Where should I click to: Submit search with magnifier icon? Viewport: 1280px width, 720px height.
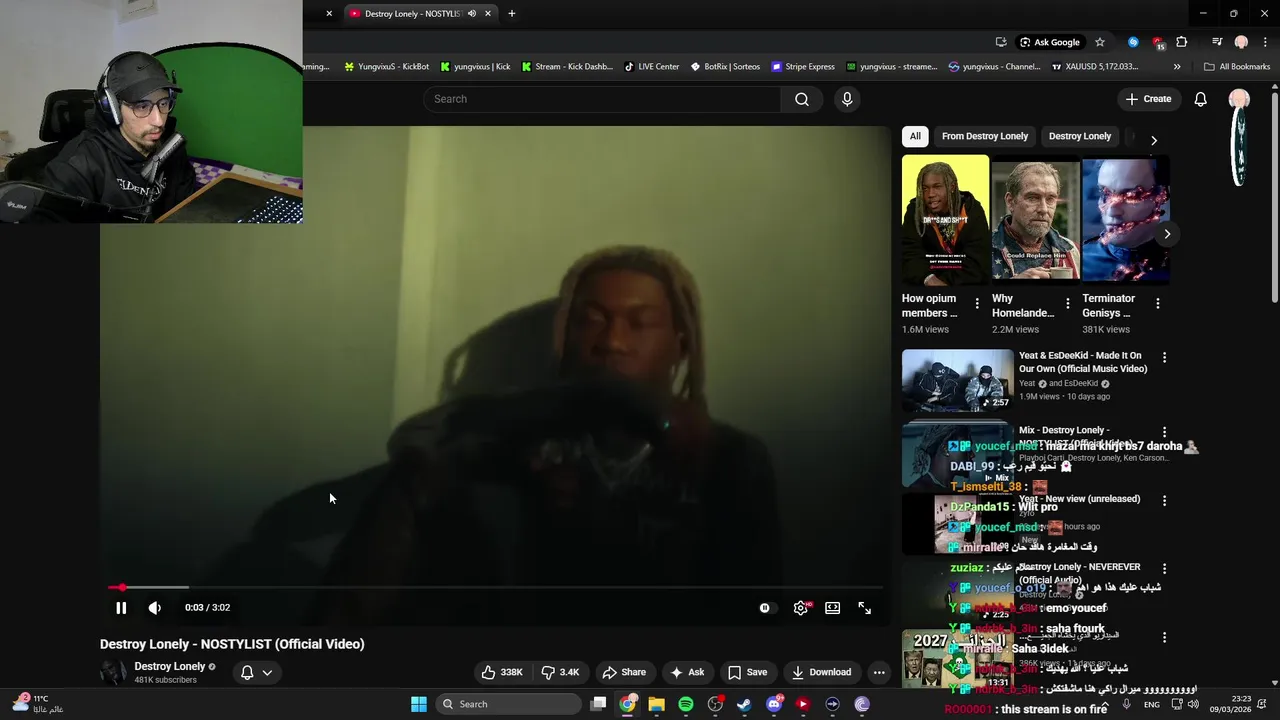[802, 99]
